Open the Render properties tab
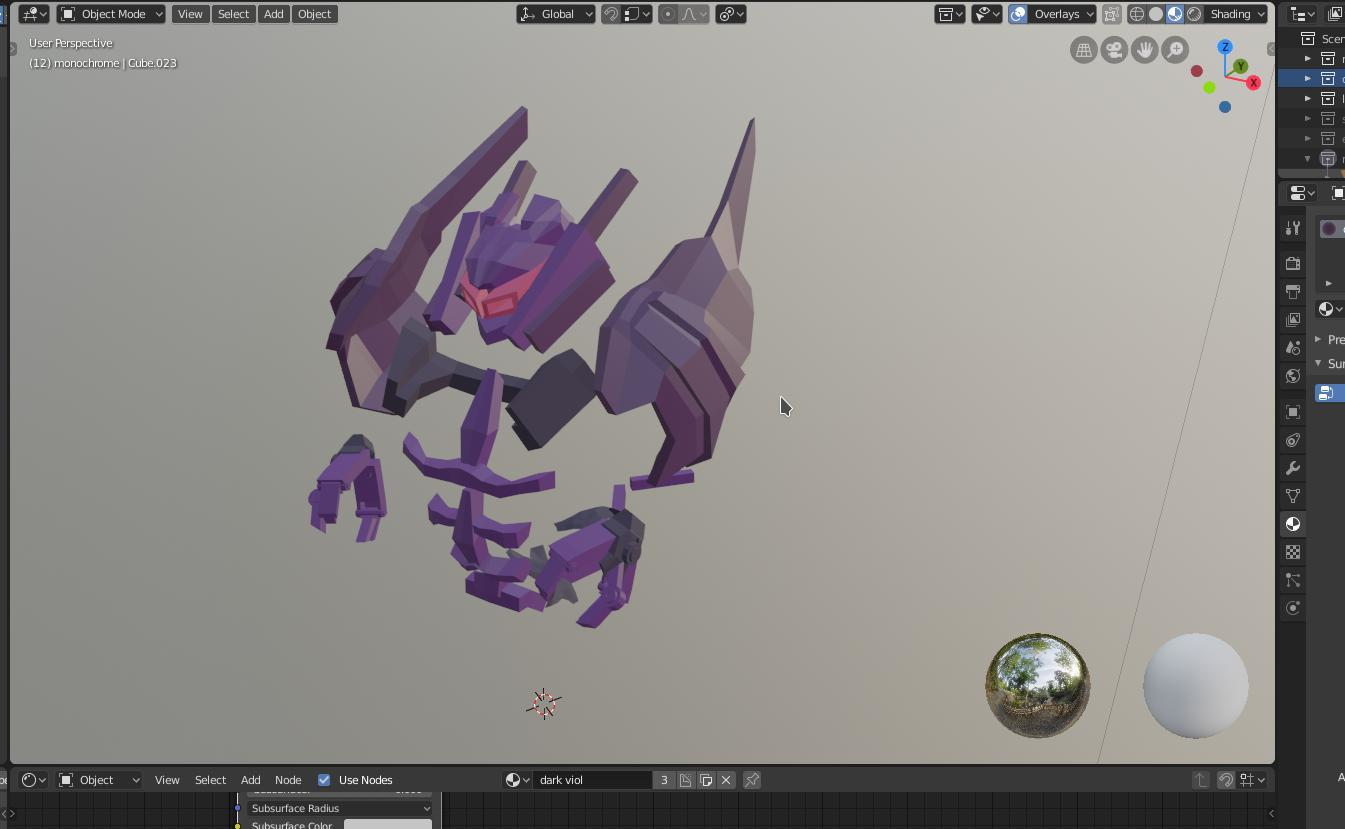This screenshot has height=829, width=1345. pyautogui.click(x=1293, y=264)
